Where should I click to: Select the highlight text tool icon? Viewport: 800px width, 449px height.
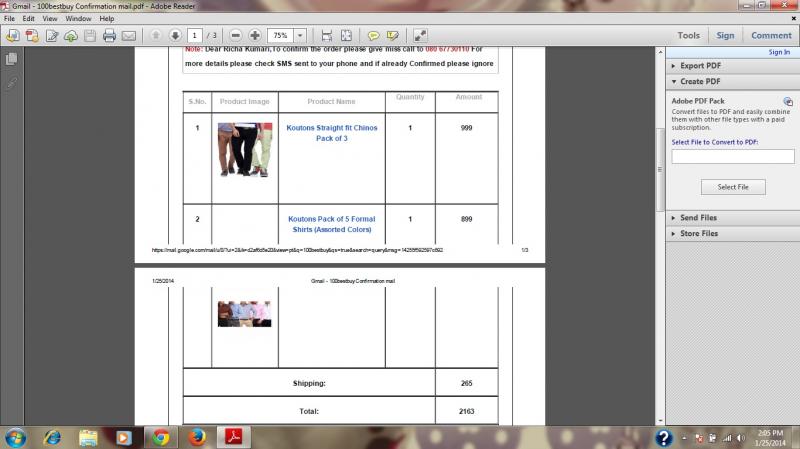pos(392,35)
